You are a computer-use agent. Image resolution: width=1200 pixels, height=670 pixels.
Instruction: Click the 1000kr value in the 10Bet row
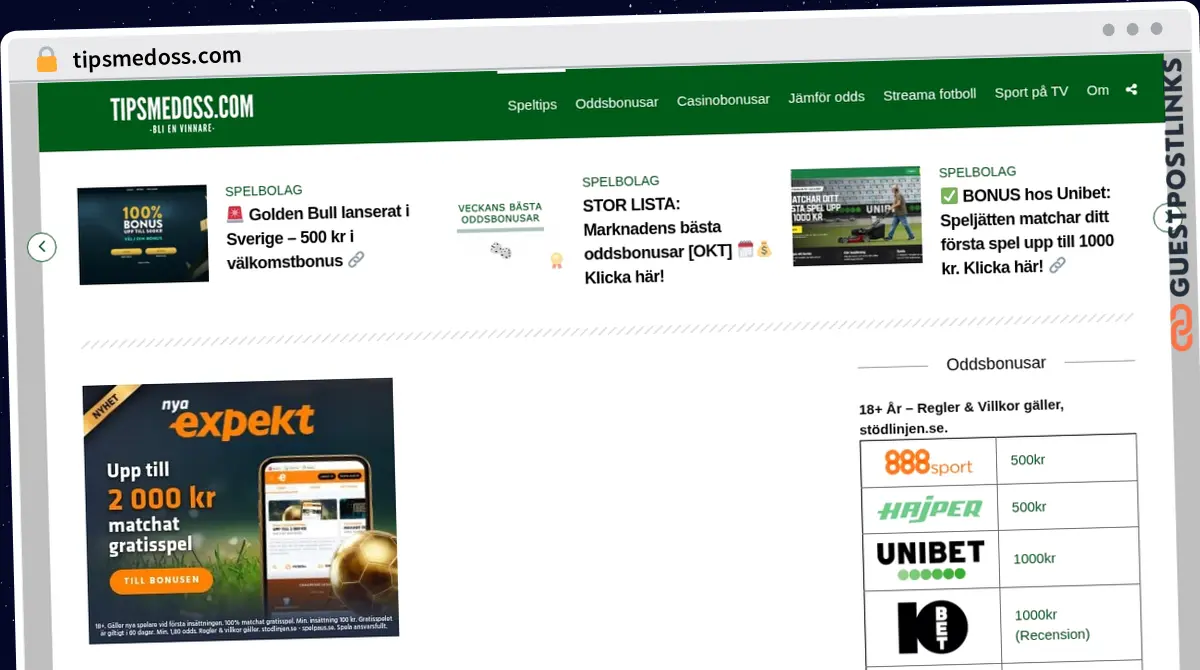(1036, 615)
